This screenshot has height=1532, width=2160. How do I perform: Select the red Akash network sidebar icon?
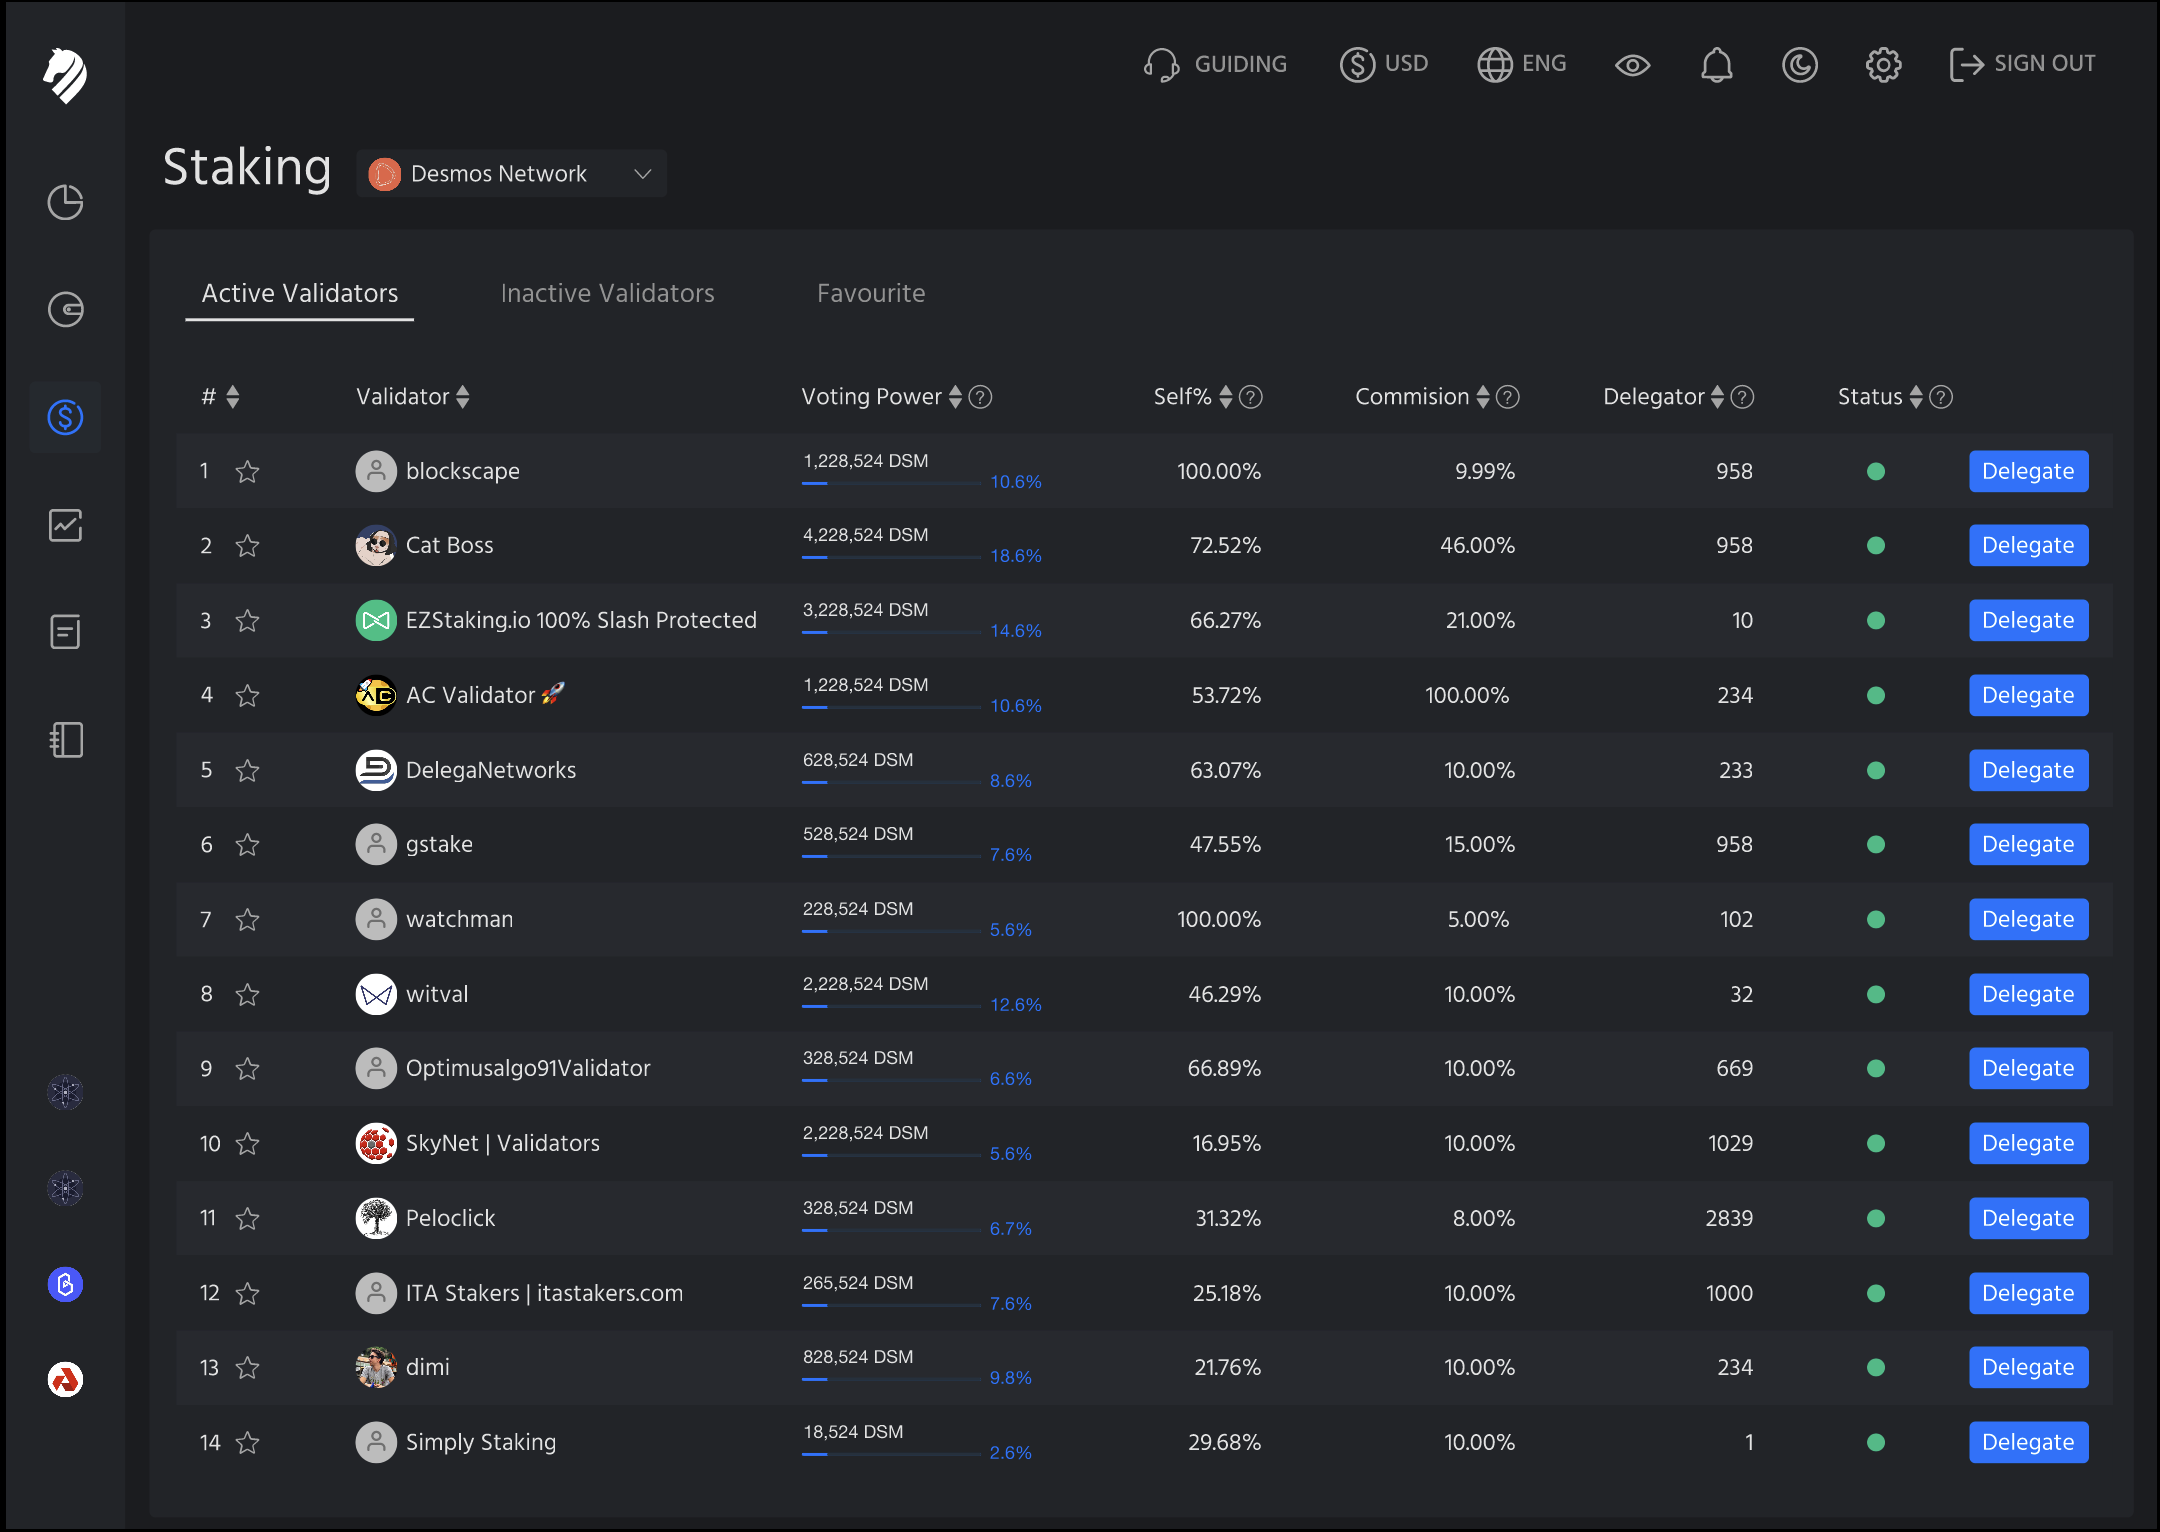tap(65, 1380)
